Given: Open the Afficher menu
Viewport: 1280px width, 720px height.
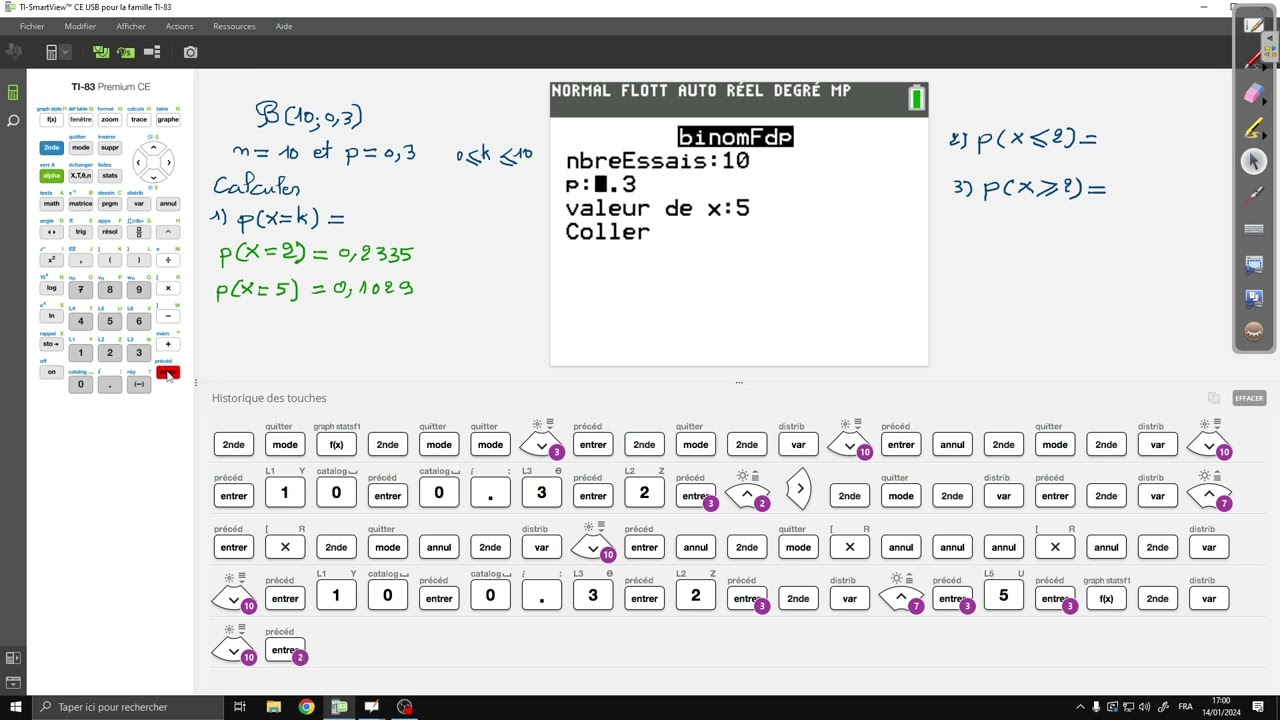Looking at the screenshot, I should point(131,26).
